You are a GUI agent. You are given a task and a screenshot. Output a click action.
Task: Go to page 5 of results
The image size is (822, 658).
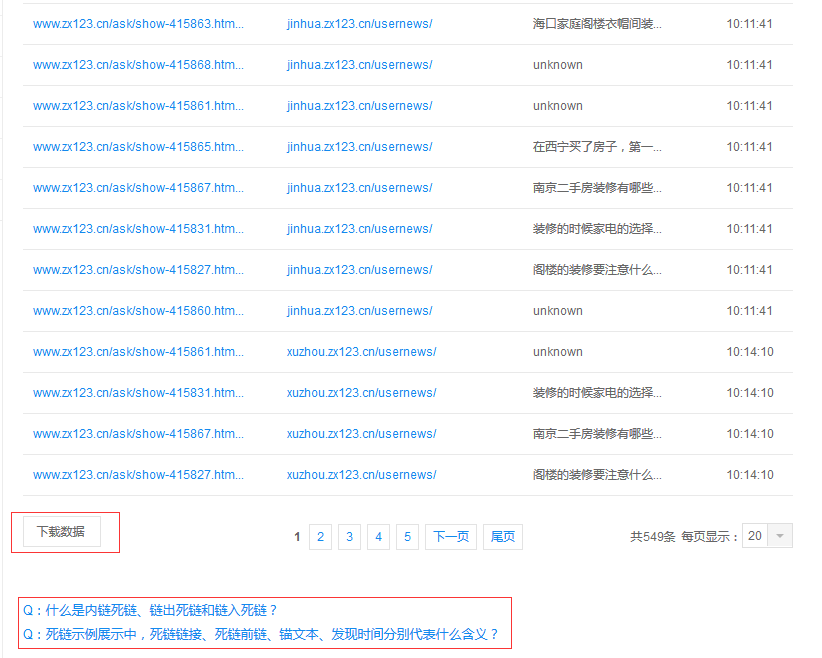(x=407, y=537)
